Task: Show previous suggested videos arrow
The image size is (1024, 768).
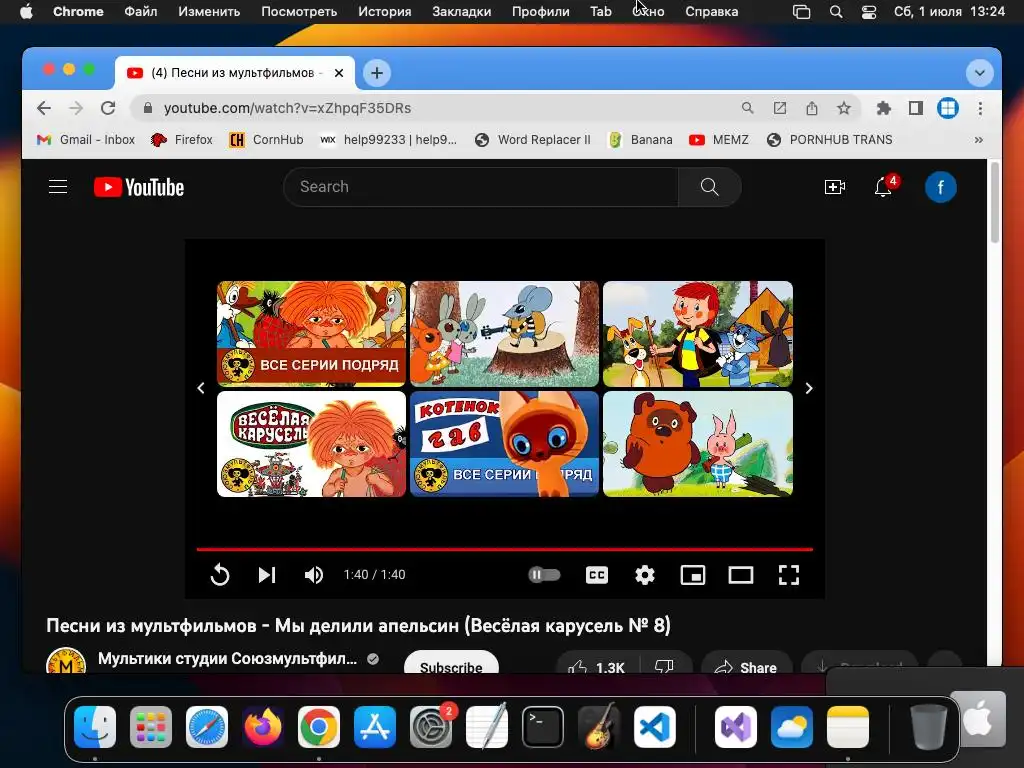Action: [201, 389]
